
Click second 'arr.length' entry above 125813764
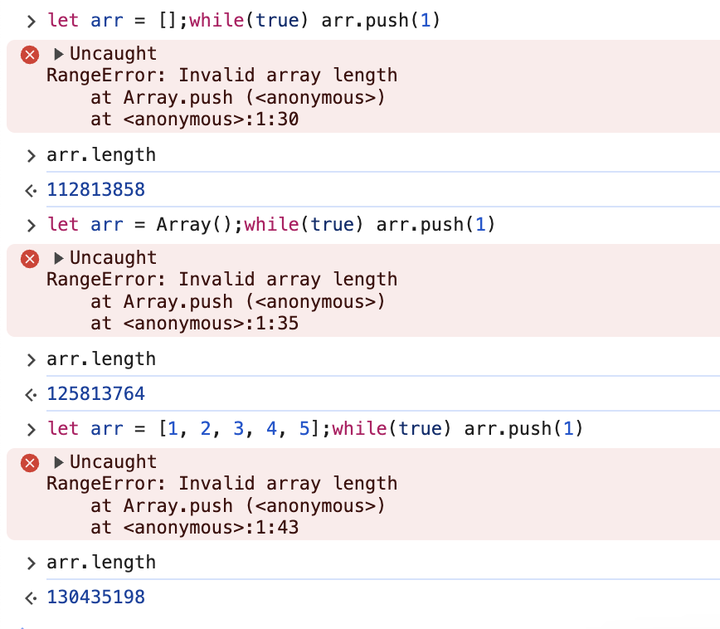(101, 359)
